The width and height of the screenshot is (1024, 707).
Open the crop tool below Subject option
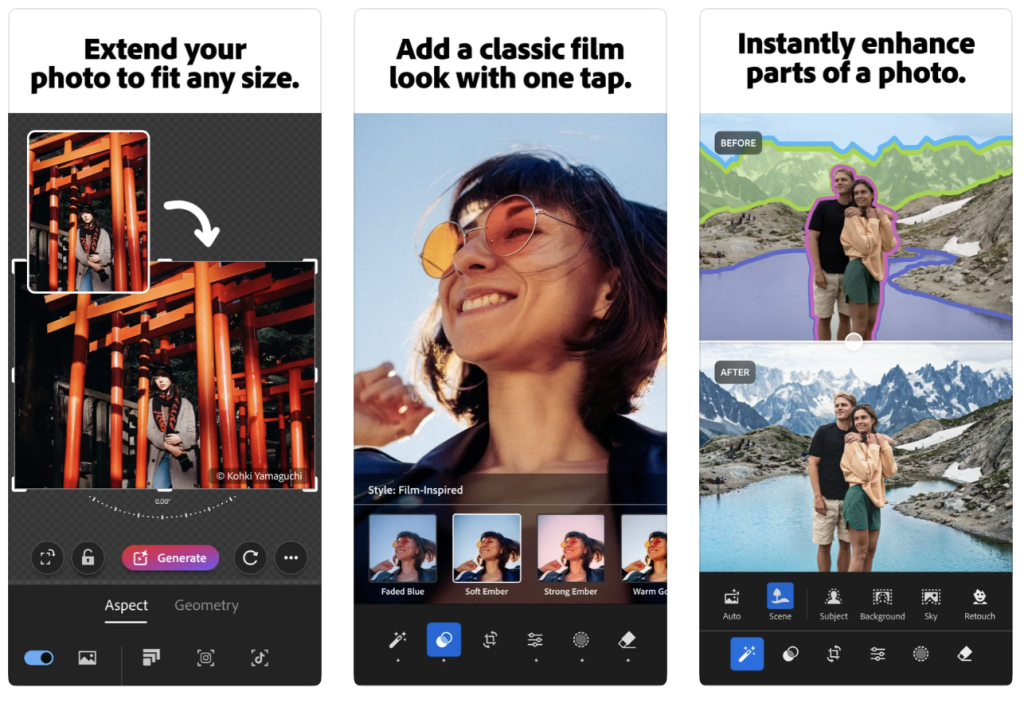click(x=834, y=653)
